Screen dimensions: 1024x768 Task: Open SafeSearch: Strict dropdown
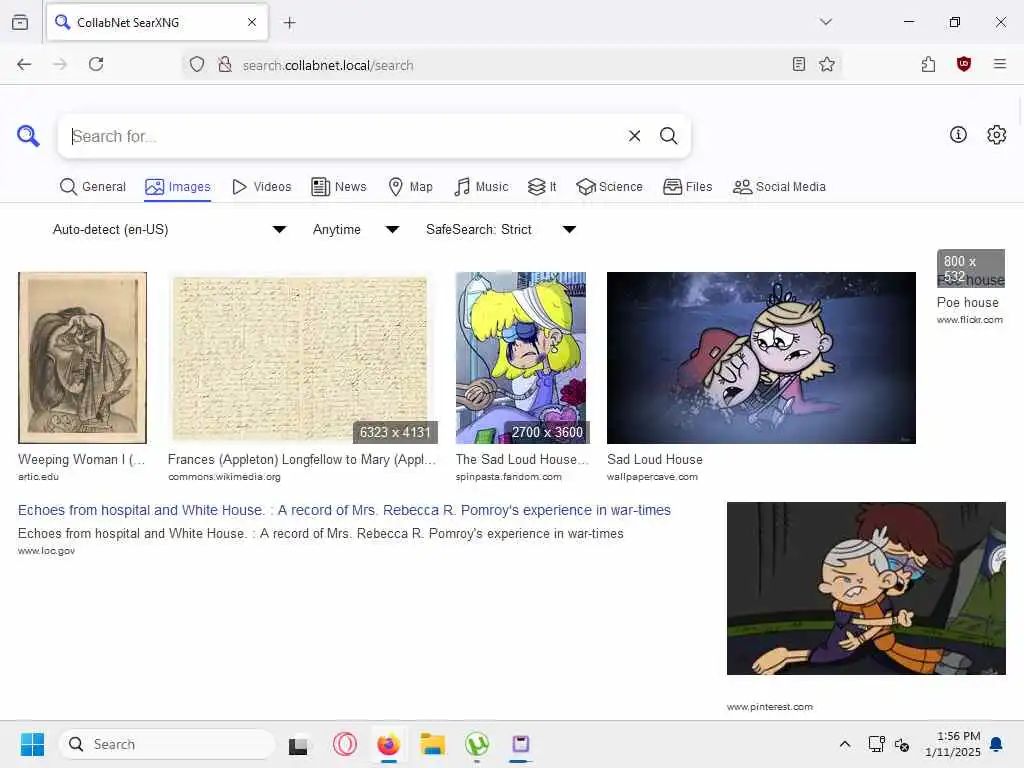[x=501, y=229]
